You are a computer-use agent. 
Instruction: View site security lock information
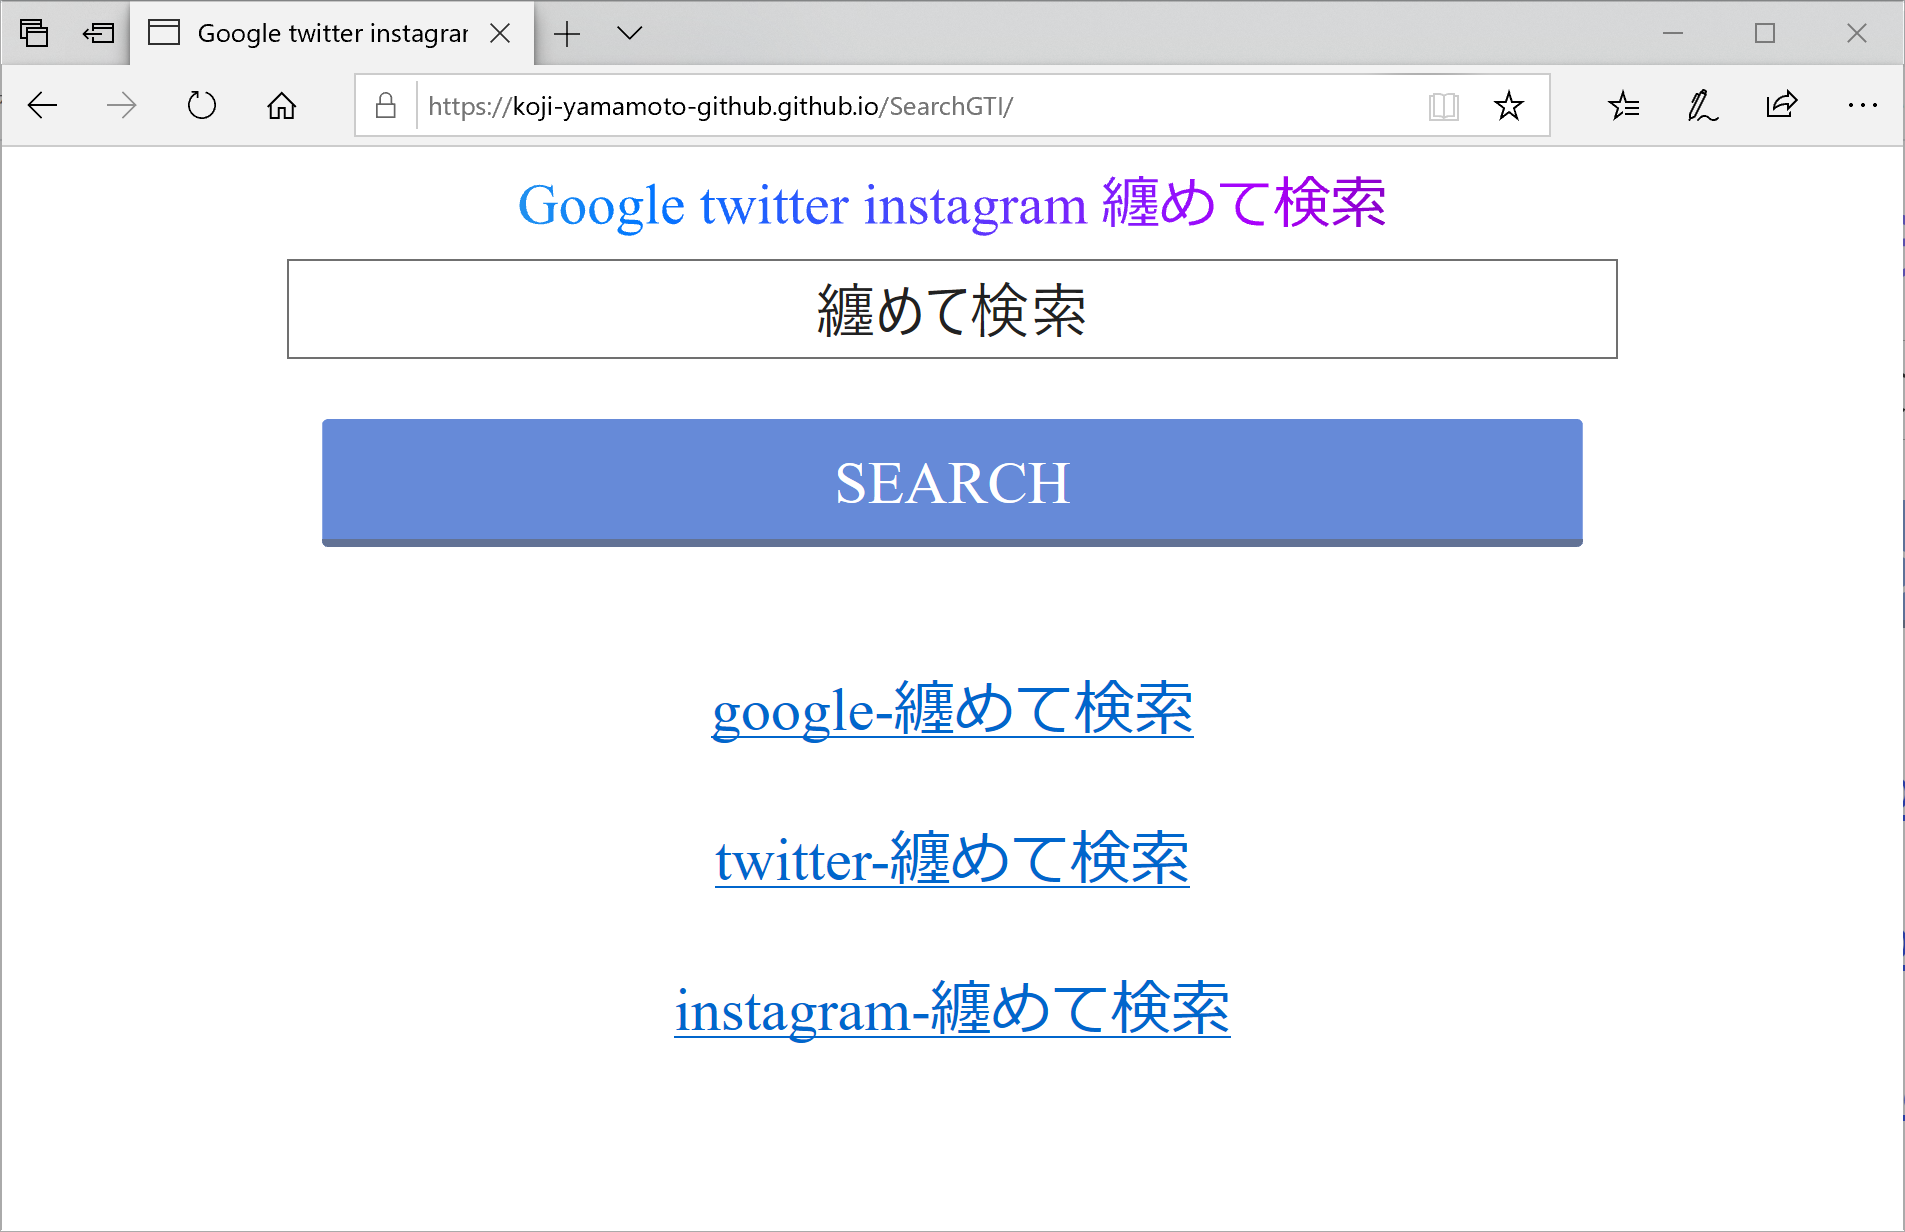point(386,105)
